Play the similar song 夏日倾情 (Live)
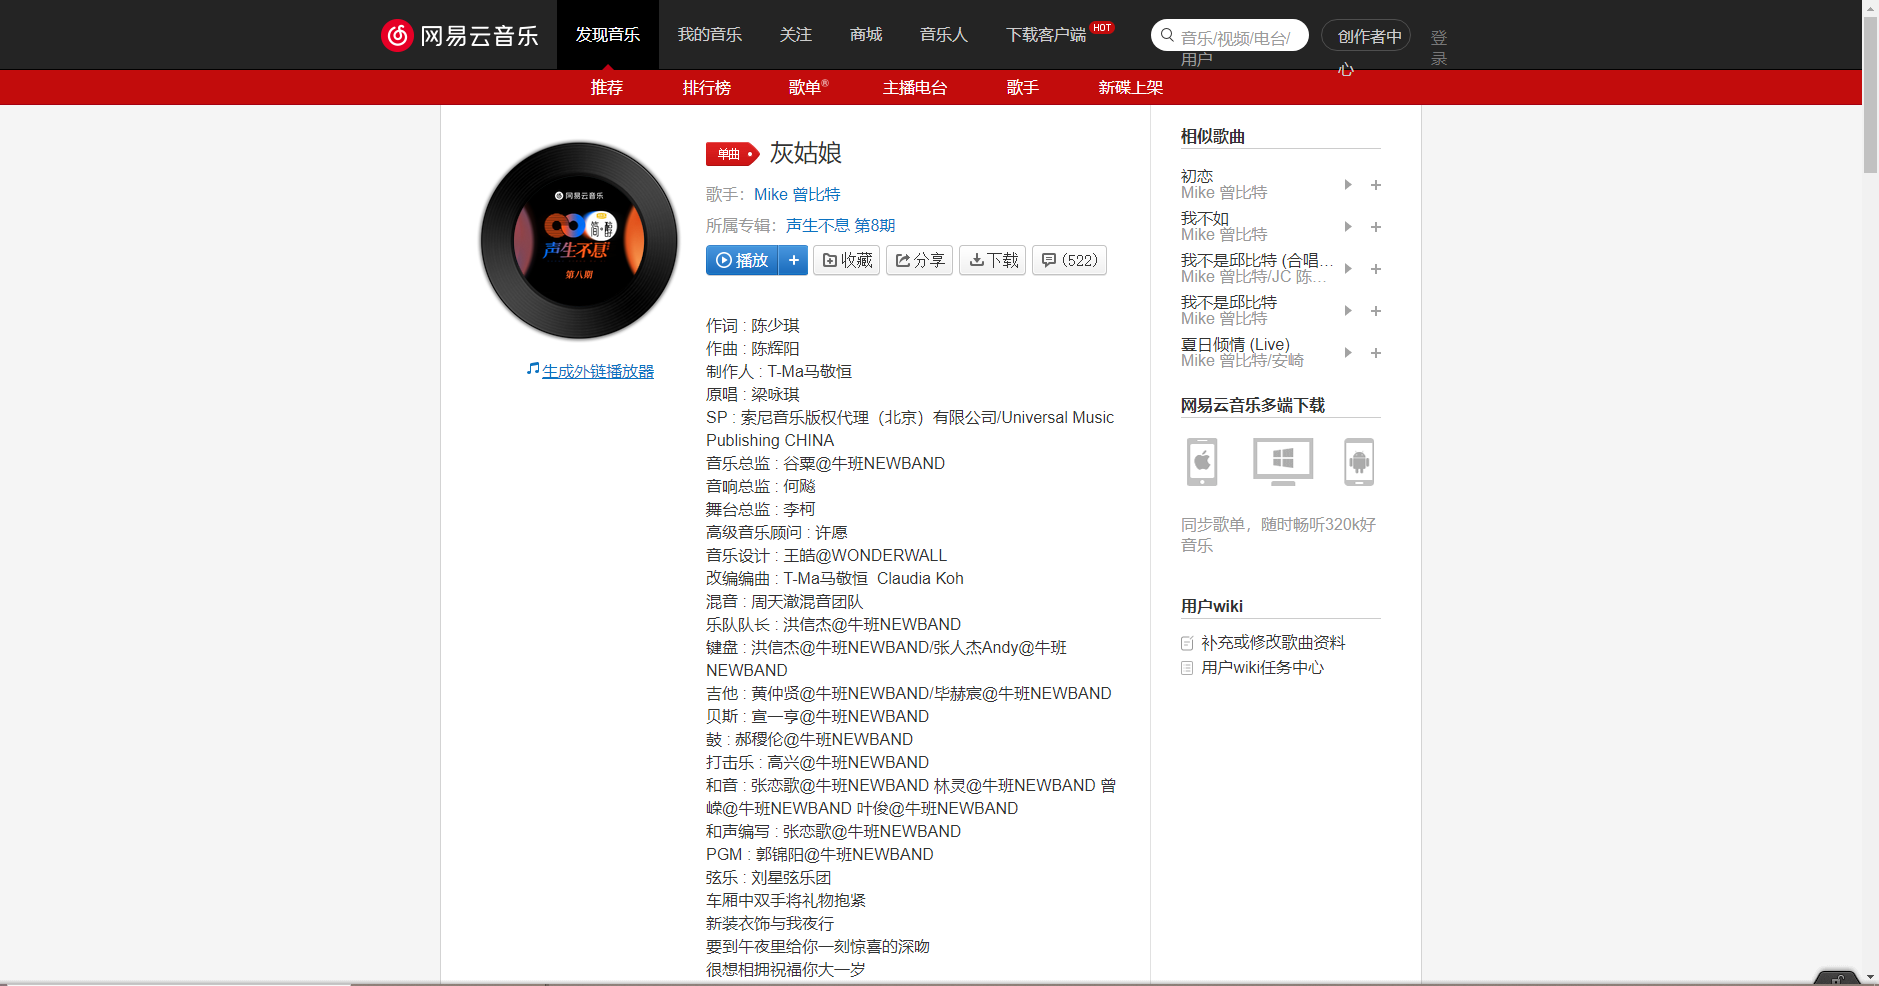This screenshot has width=1879, height=986. (1347, 352)
